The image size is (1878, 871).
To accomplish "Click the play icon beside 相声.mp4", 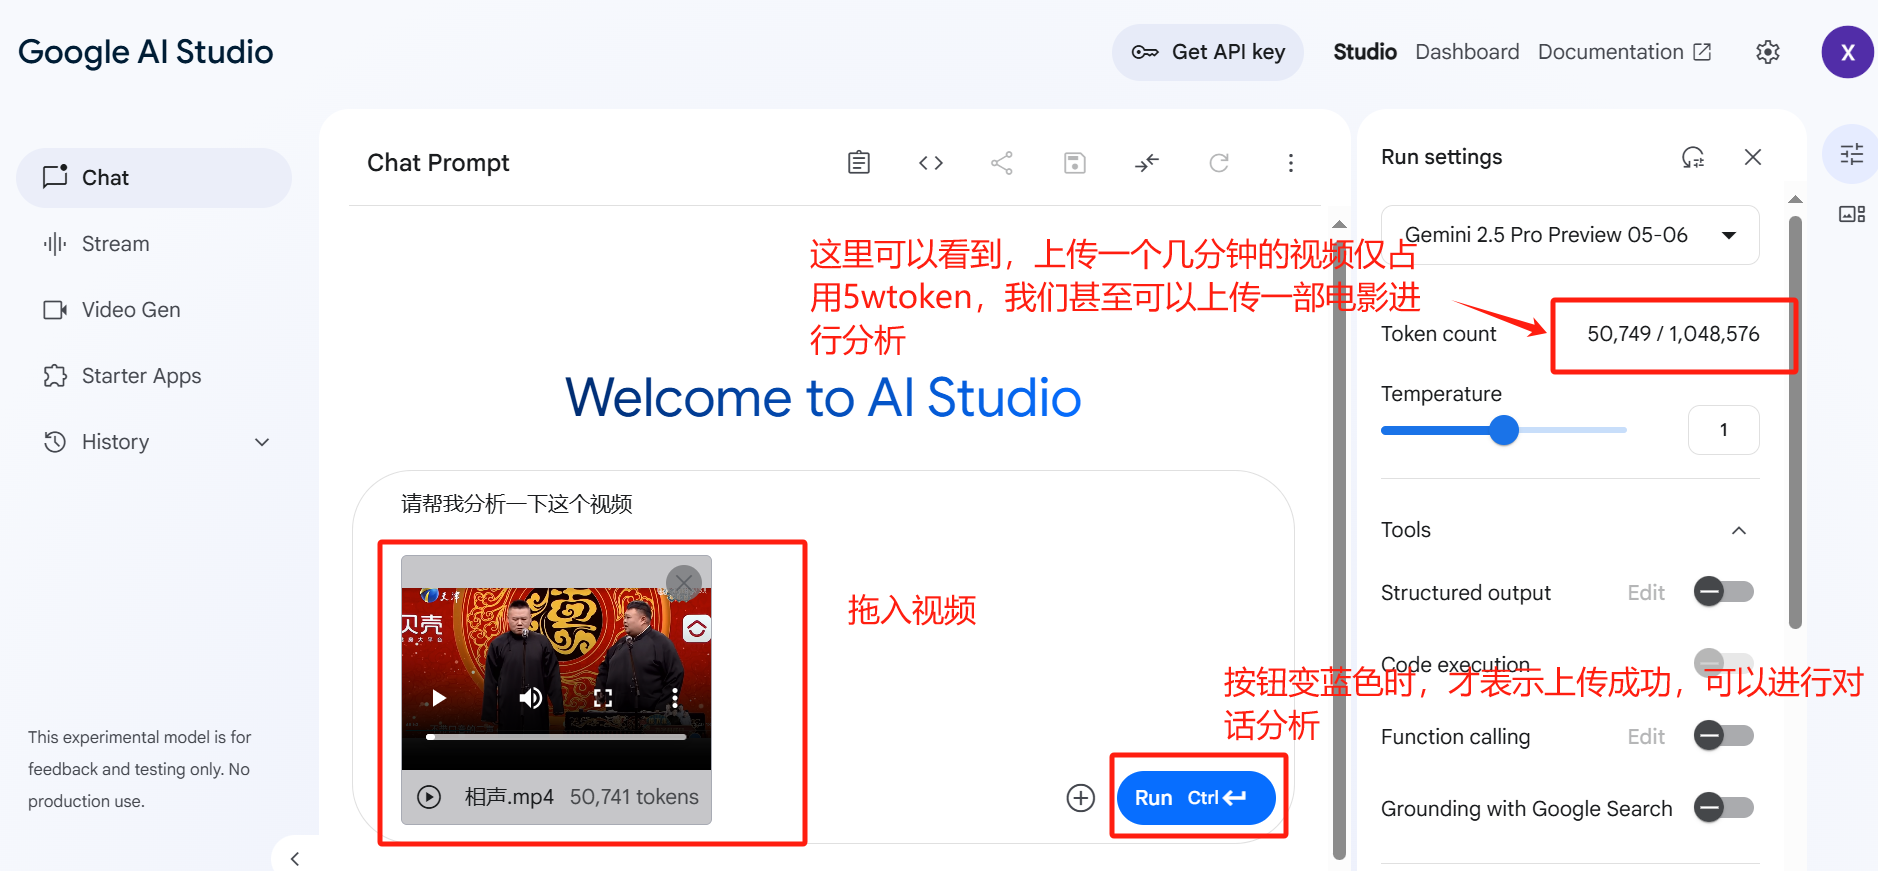I will (429, 797).
